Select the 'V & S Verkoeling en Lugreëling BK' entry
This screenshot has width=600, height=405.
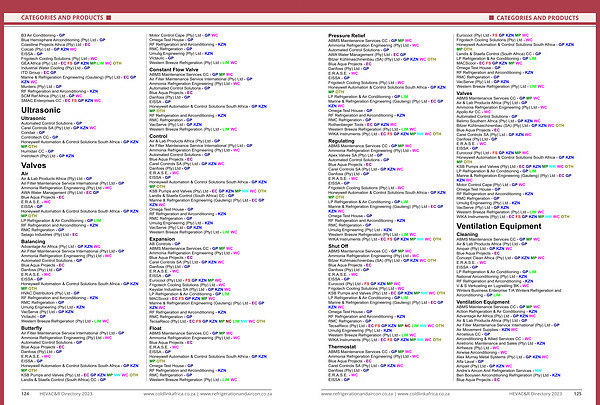click(493, 286)
